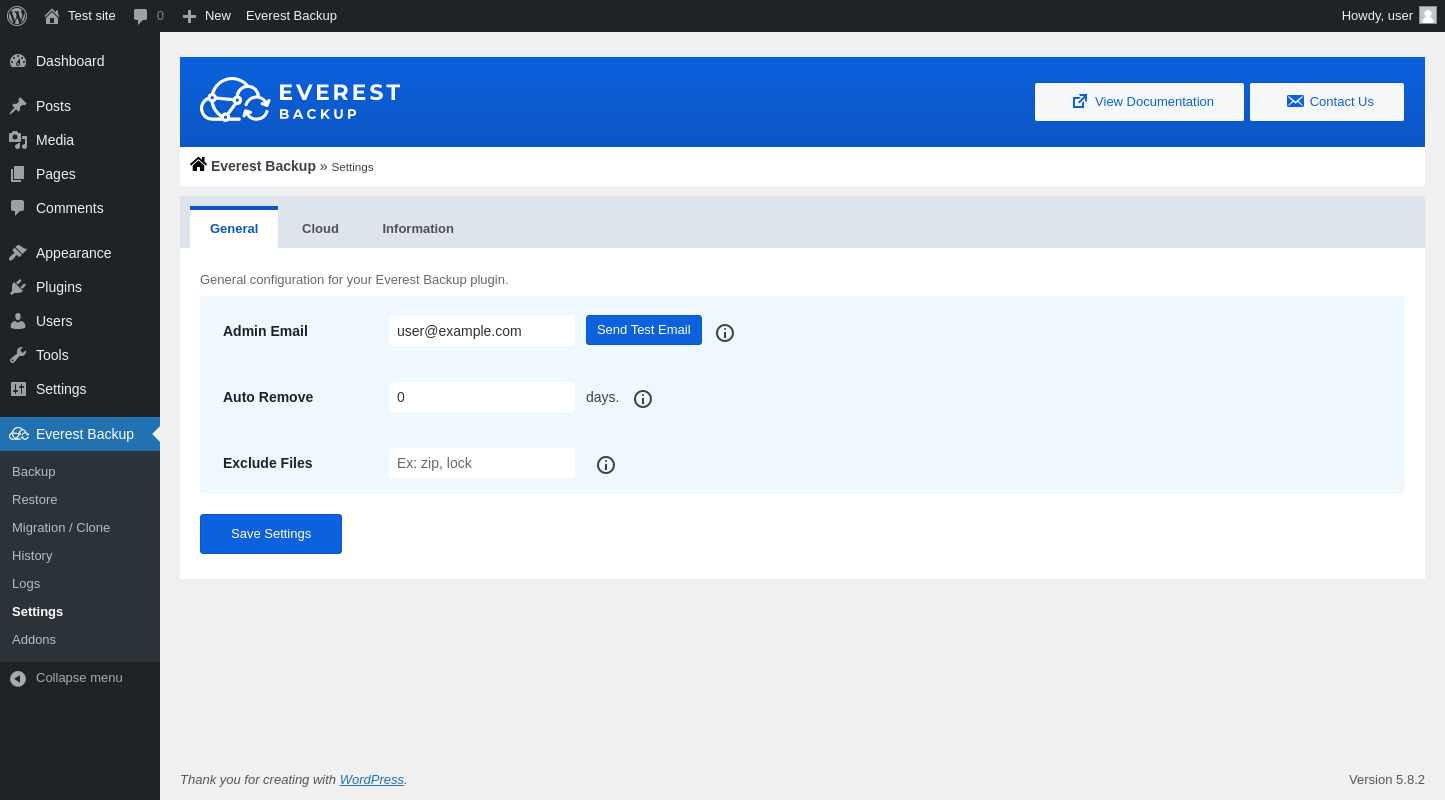The image size is (1445, 800).
Task: Click the Collapse menu arrow icon
Action: [x=18, y=678]
